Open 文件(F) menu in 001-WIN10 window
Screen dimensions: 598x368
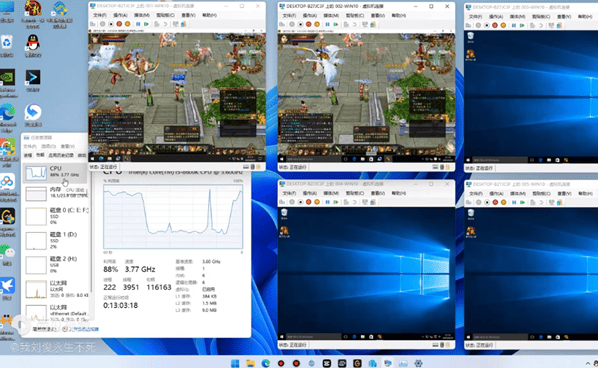coord(100,15)
